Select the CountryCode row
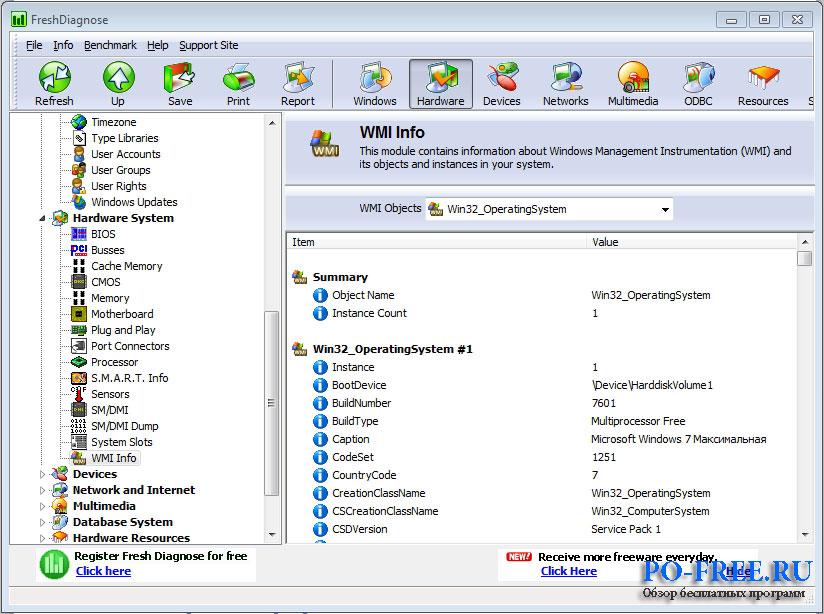The width and height of the screenshot is (824, 614). [x=542, y=475]
